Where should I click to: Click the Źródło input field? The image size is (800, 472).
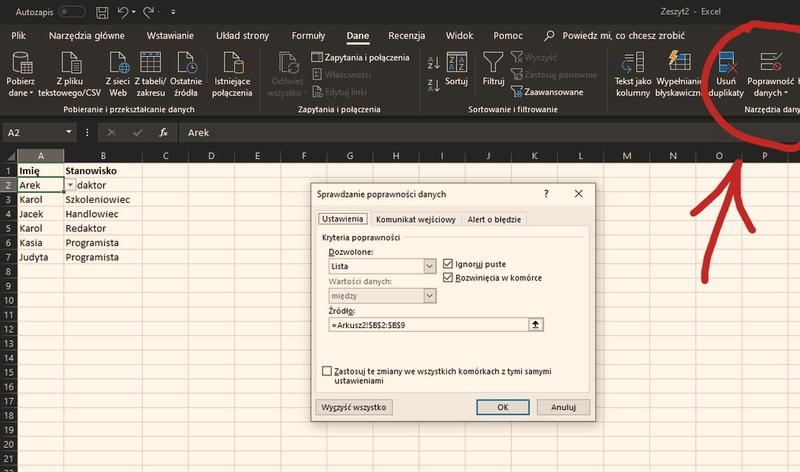pos(428,325)
